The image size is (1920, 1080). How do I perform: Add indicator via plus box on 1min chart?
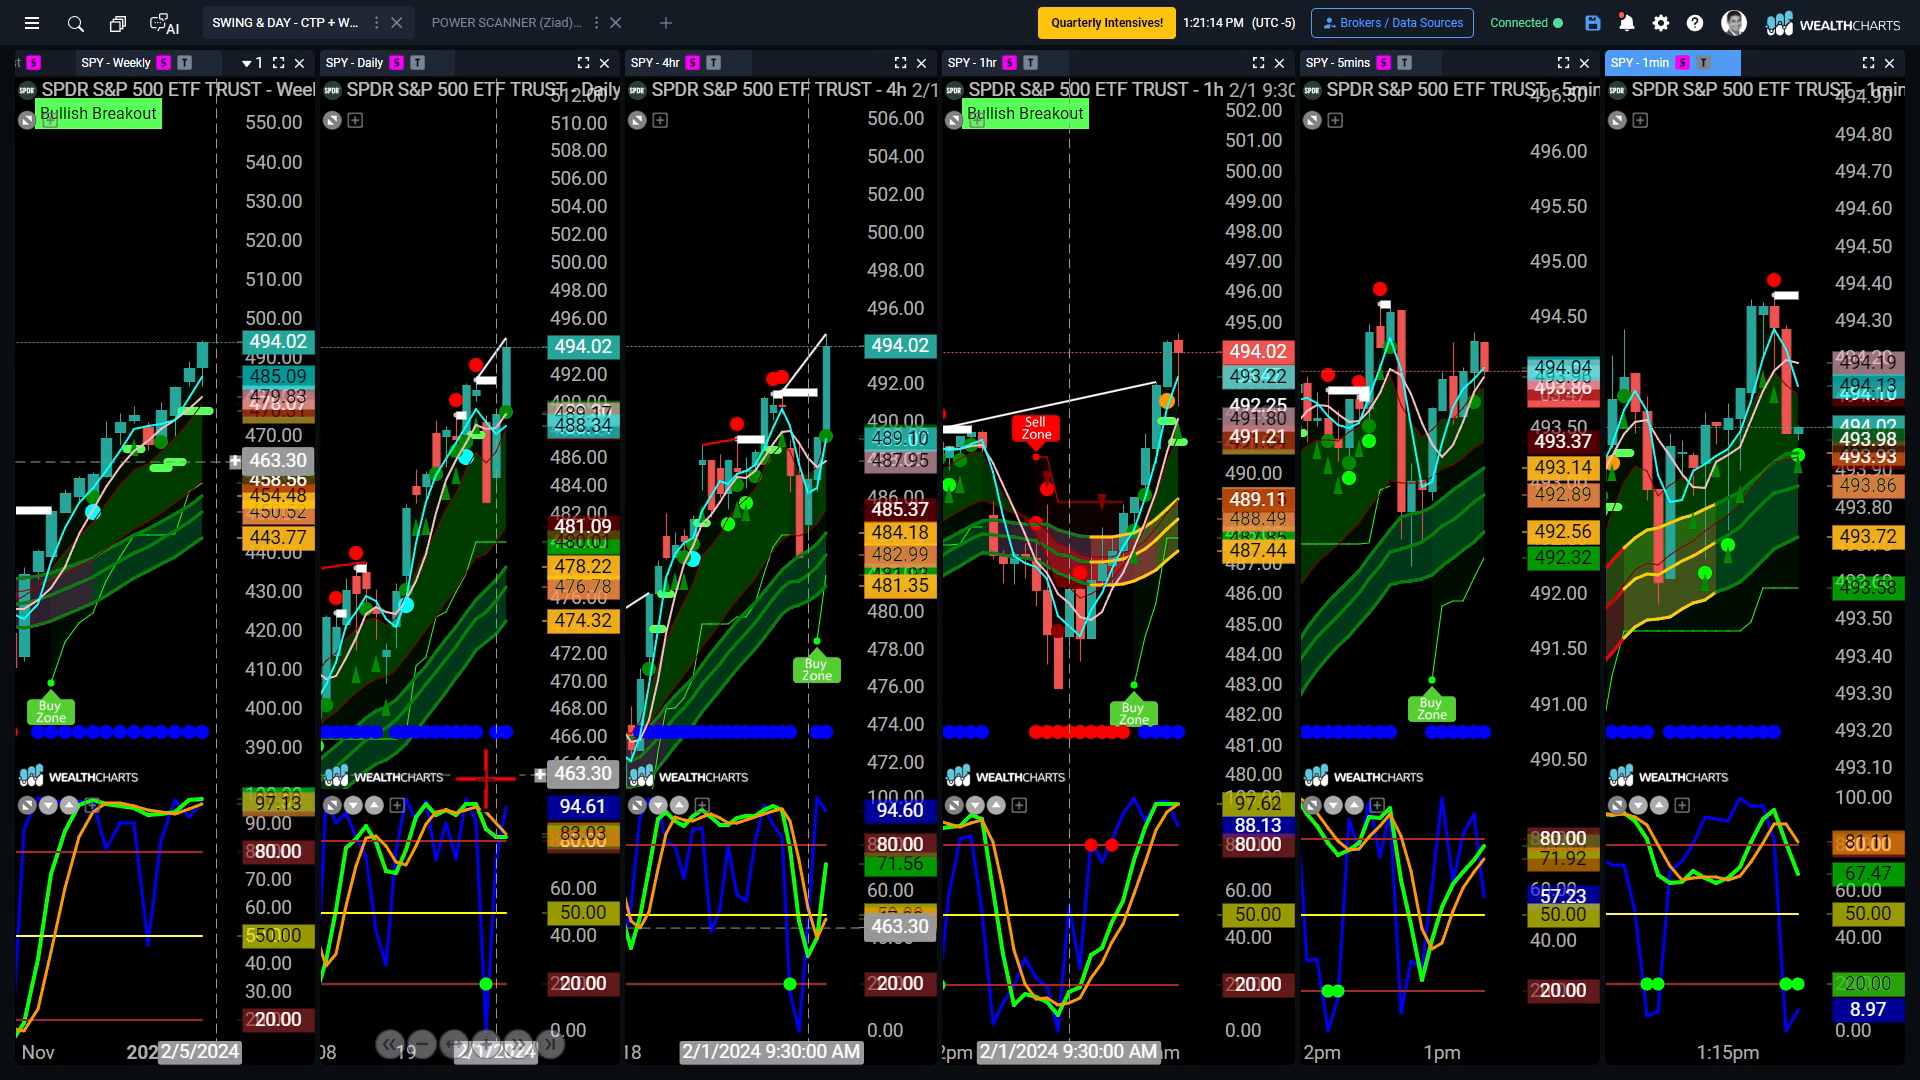[x=1640, y=121]
